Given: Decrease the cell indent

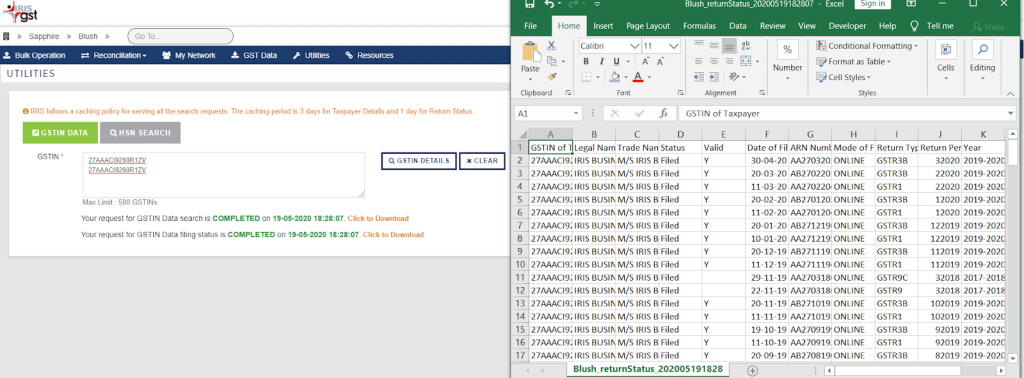Looking at the screenshot, I should click(698, 77).
